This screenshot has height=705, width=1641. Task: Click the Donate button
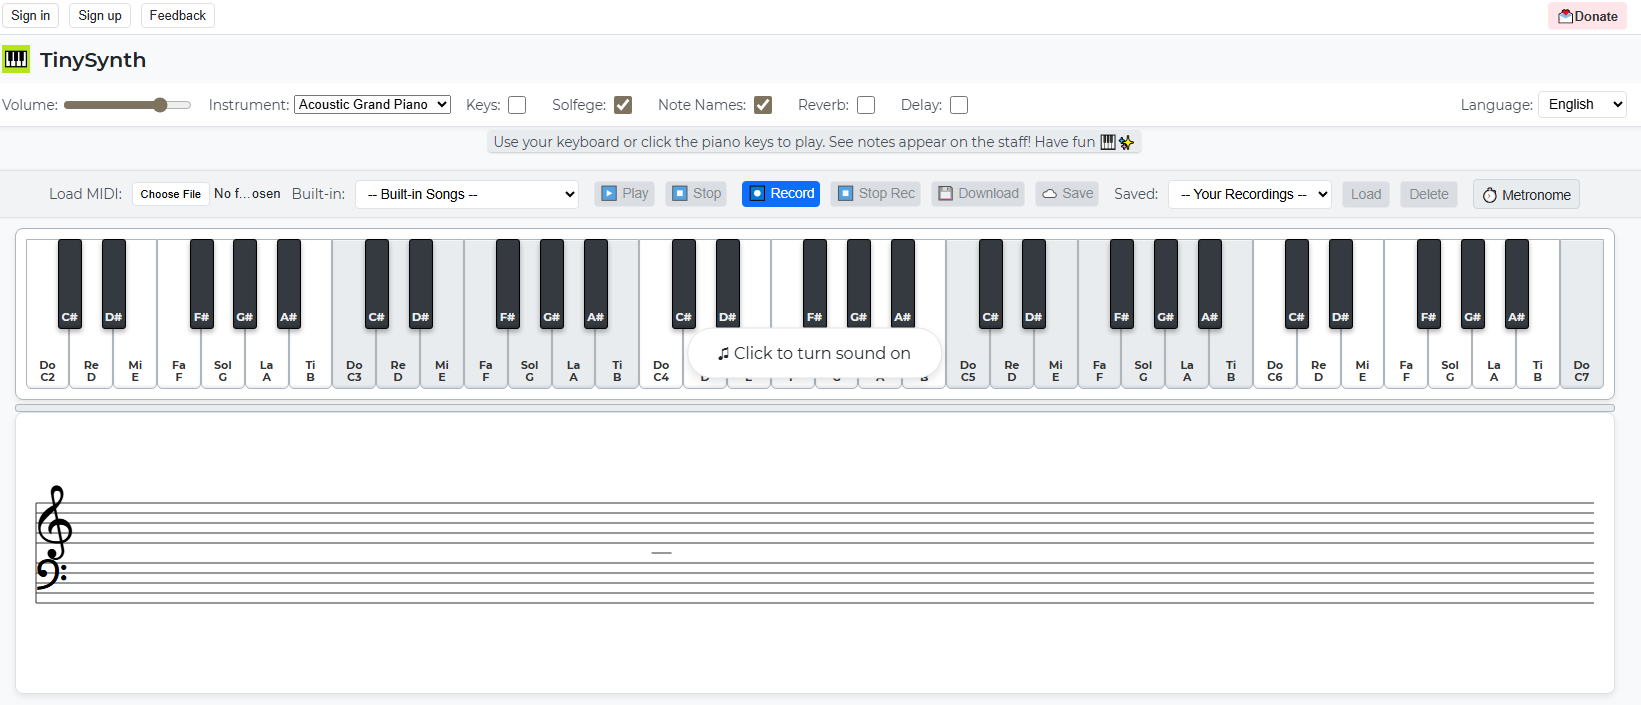pyautogui.click(x=1587, y=16)
